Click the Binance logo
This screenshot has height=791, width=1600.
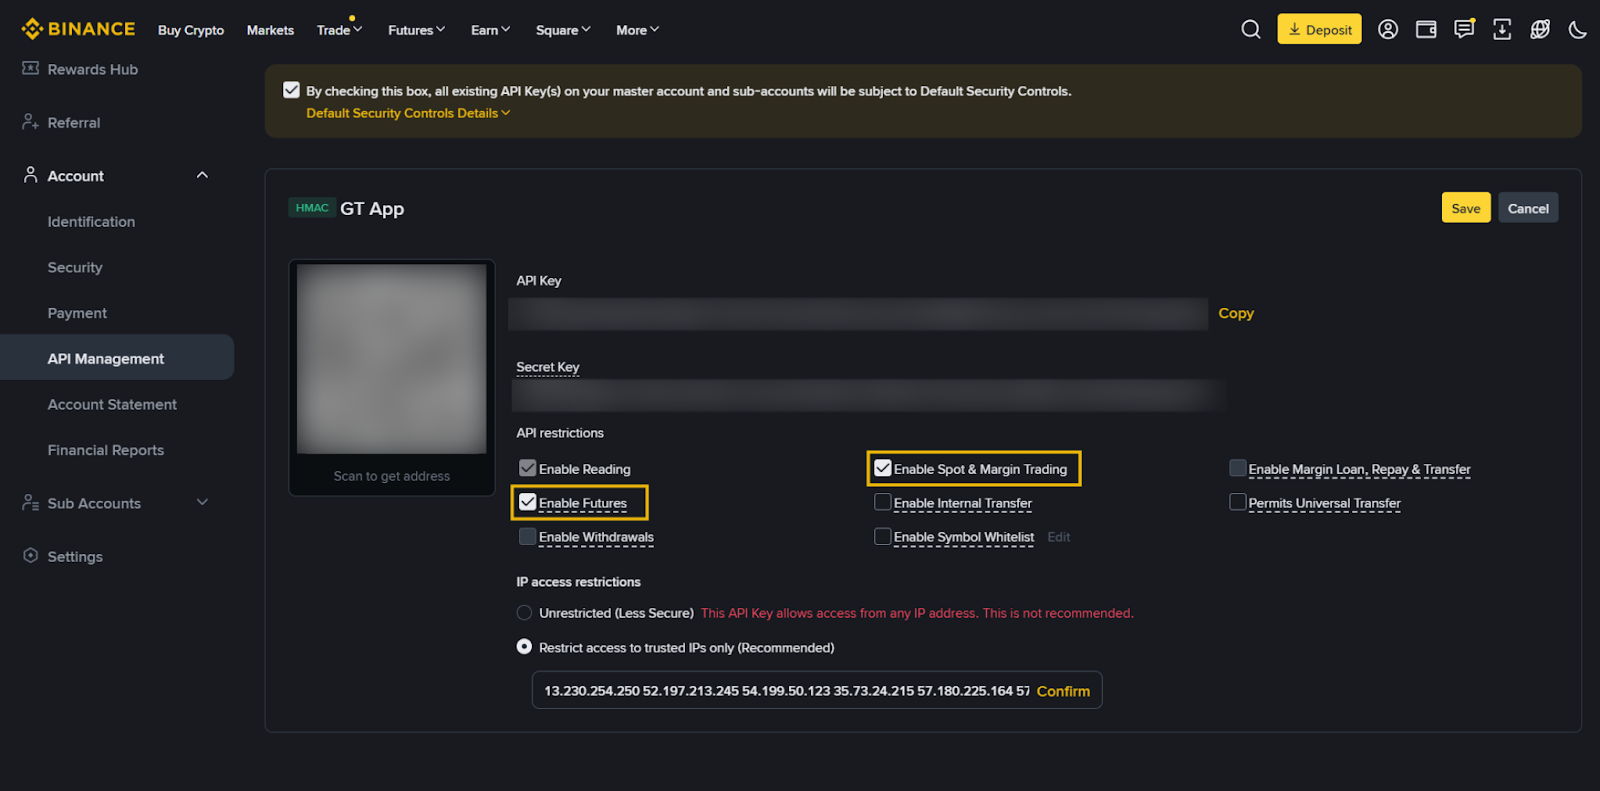[78, 29]
